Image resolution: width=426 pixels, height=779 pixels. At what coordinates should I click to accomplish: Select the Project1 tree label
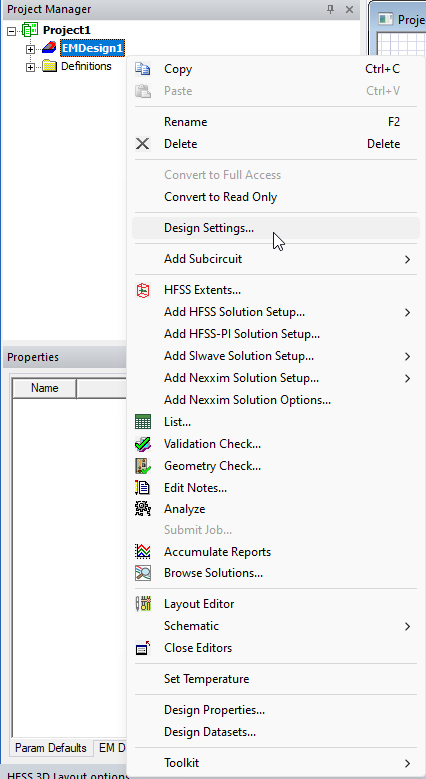click(x=67, y=30)
